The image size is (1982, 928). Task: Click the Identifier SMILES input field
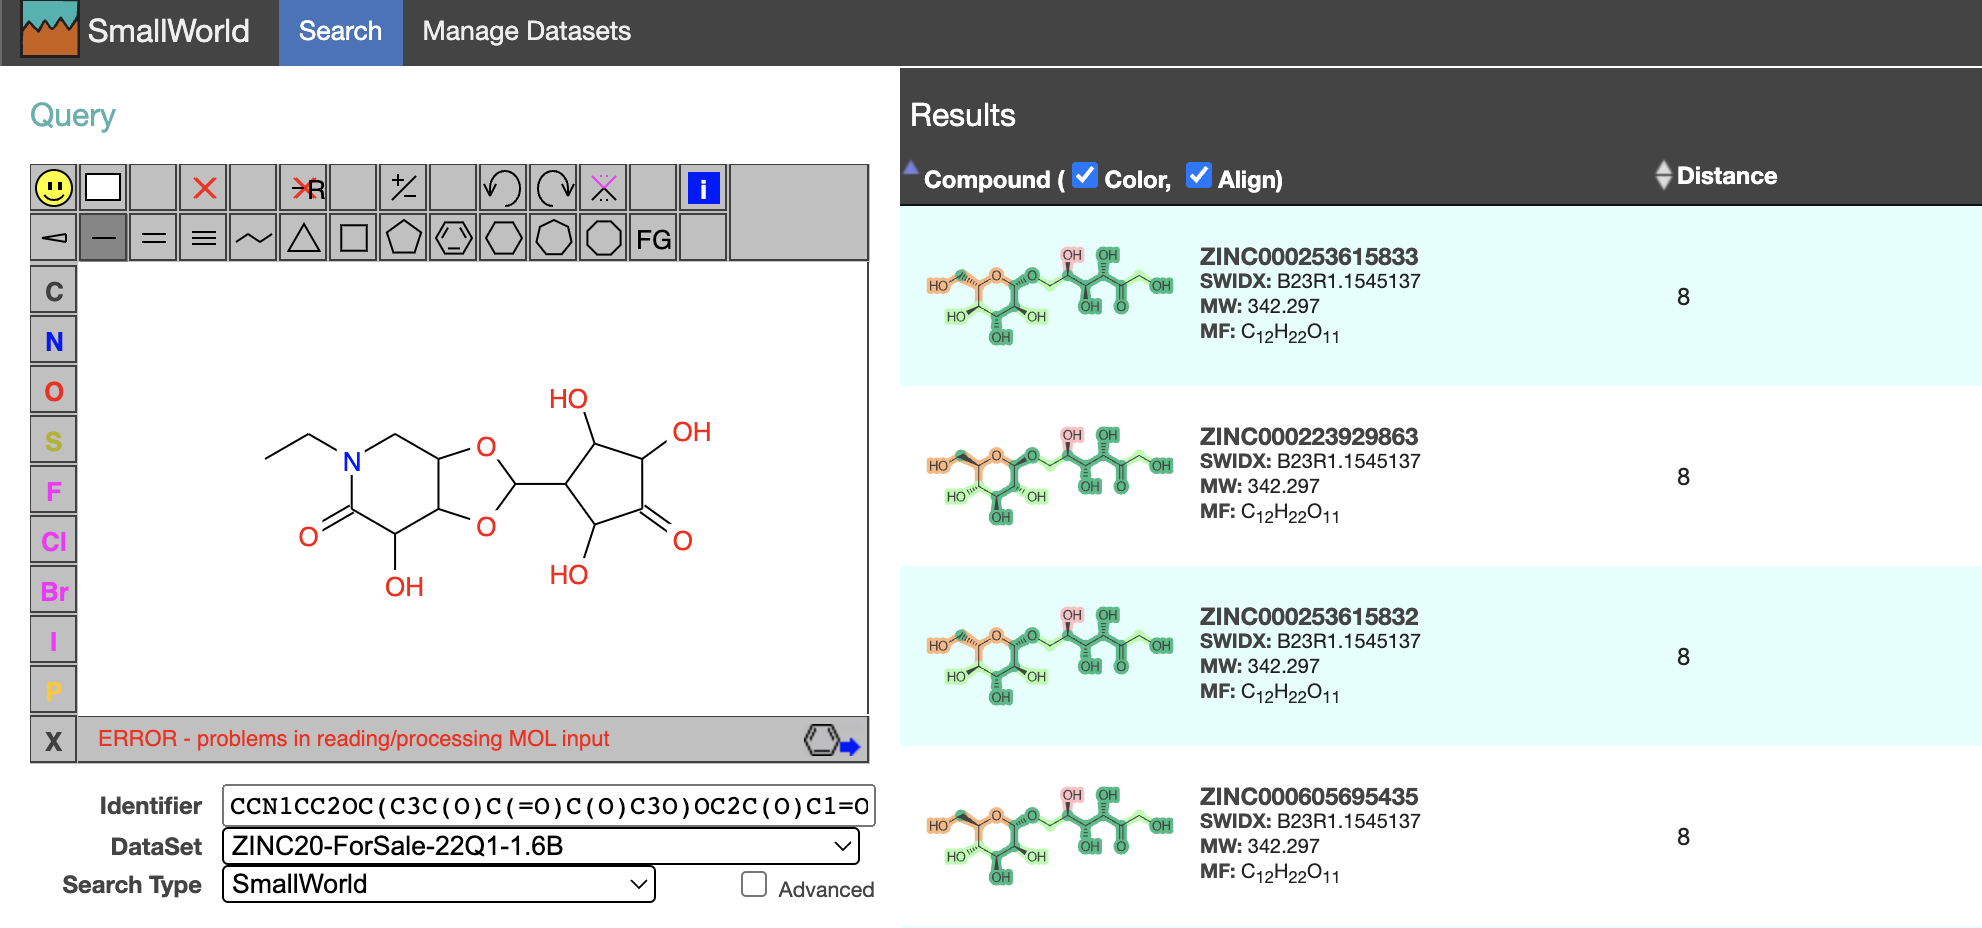[548, 806]
